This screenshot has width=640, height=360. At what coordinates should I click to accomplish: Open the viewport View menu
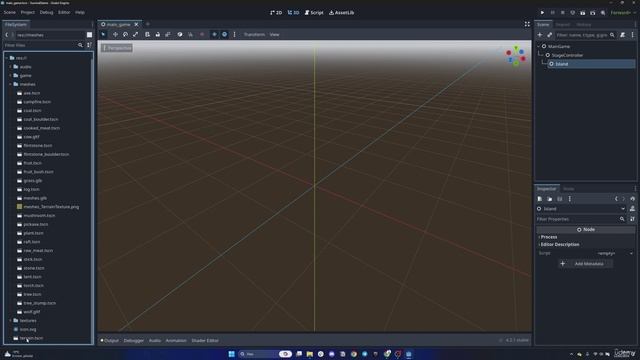[x=274, y=35]
